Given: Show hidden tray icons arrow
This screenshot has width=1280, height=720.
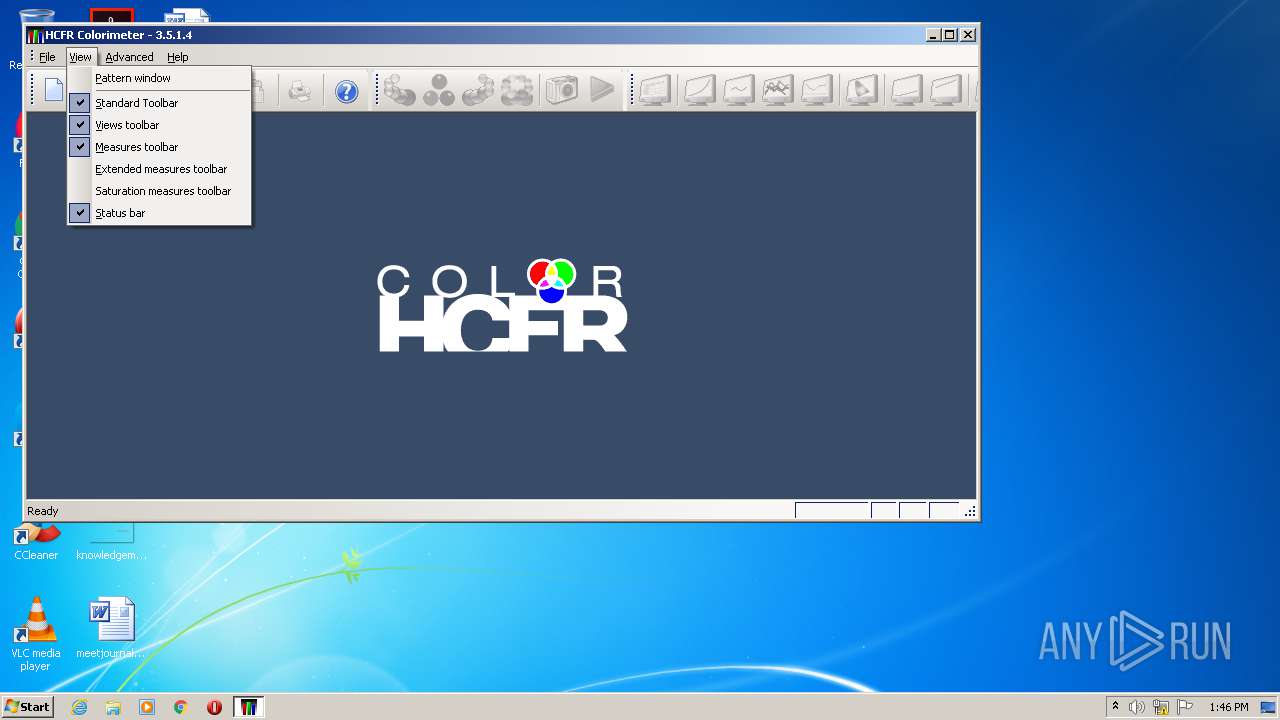Looking at the screenshot, I should (x=1115, y=707).
